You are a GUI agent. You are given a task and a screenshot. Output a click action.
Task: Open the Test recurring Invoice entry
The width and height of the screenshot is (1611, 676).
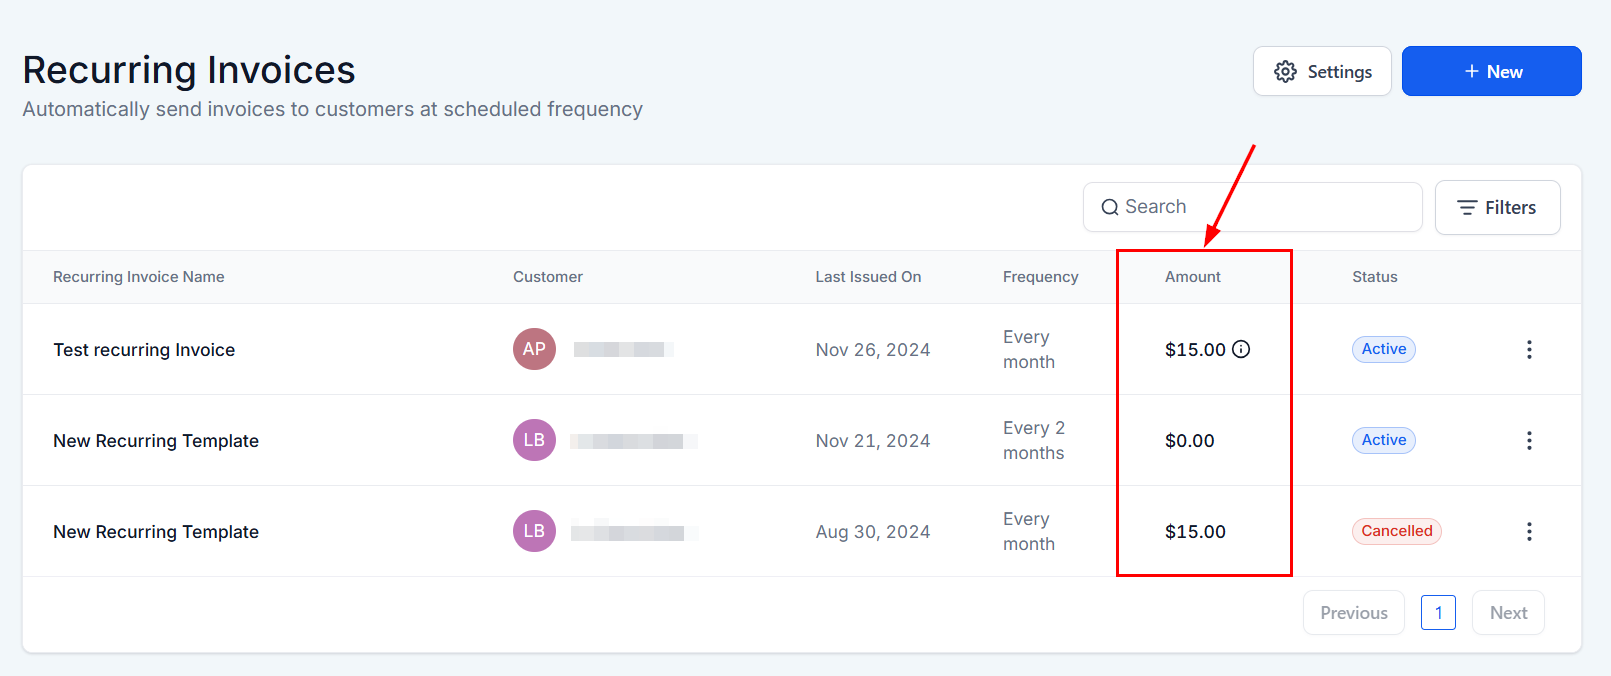tap(144, 350)
